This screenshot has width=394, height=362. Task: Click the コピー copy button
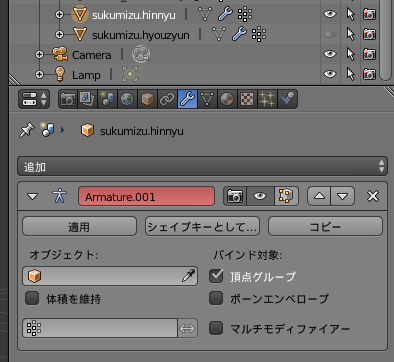325,226
